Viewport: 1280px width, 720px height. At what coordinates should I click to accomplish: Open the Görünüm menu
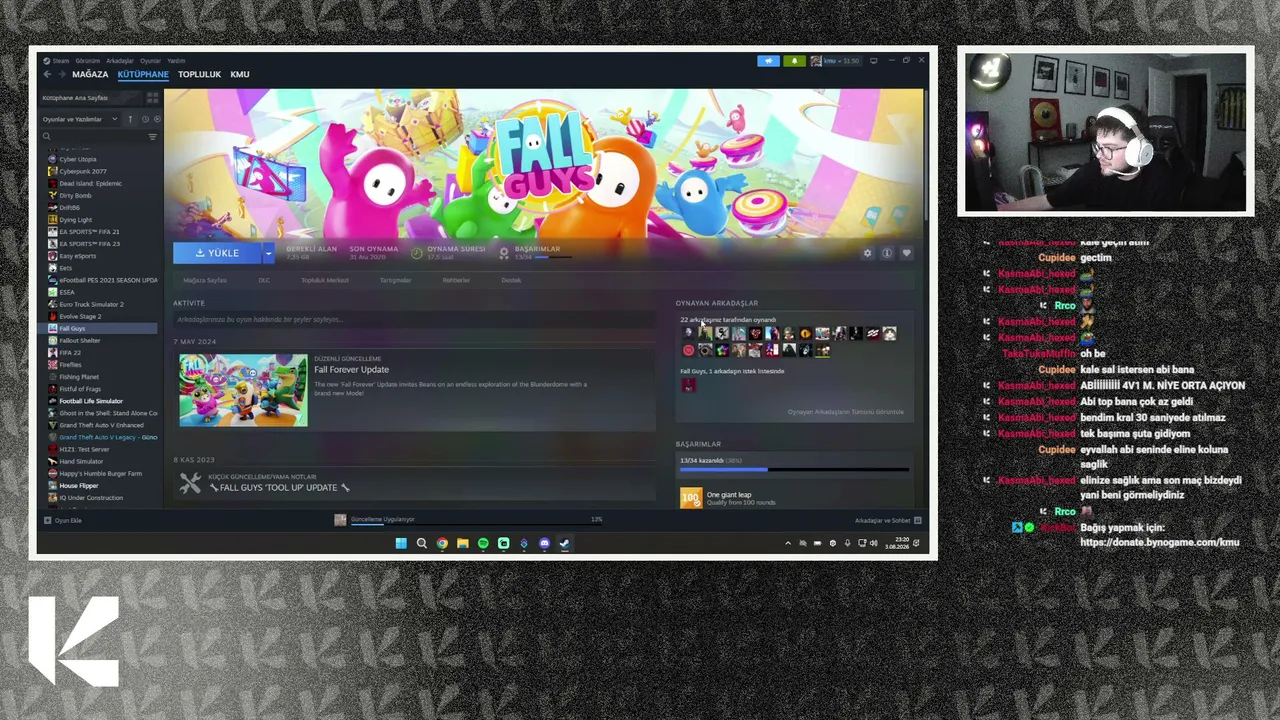pos(88,61)
